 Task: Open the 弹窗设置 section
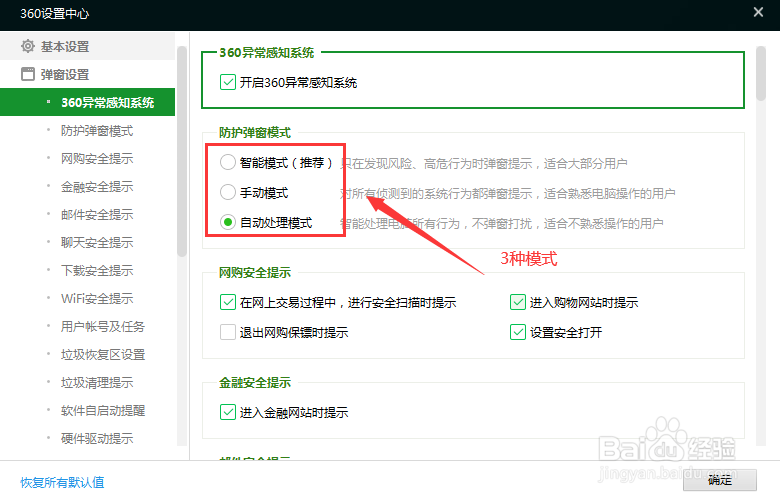pos(88,74)
